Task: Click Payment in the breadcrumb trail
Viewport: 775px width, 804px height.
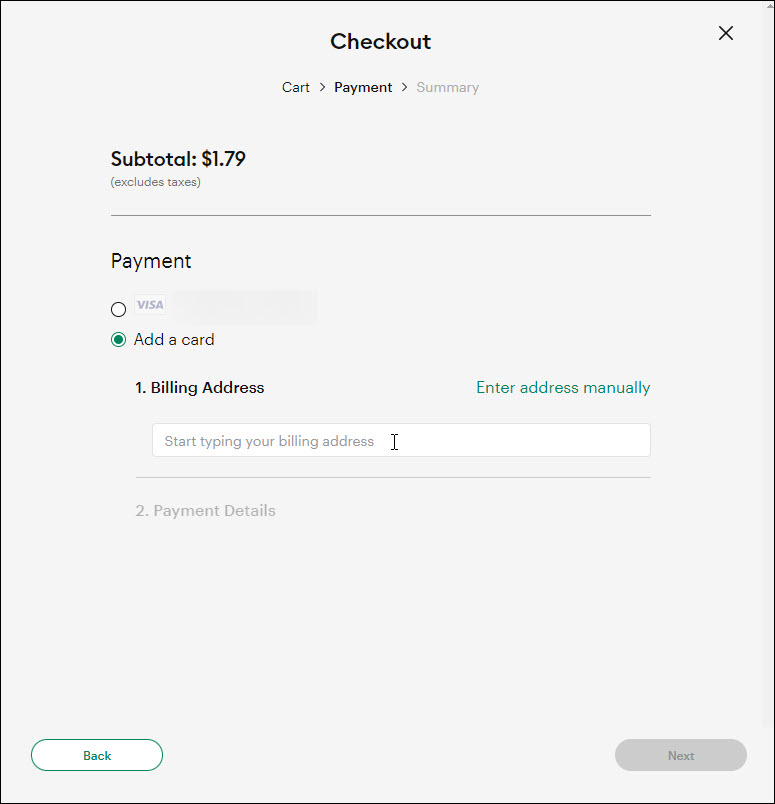Action: click(363, 87)
